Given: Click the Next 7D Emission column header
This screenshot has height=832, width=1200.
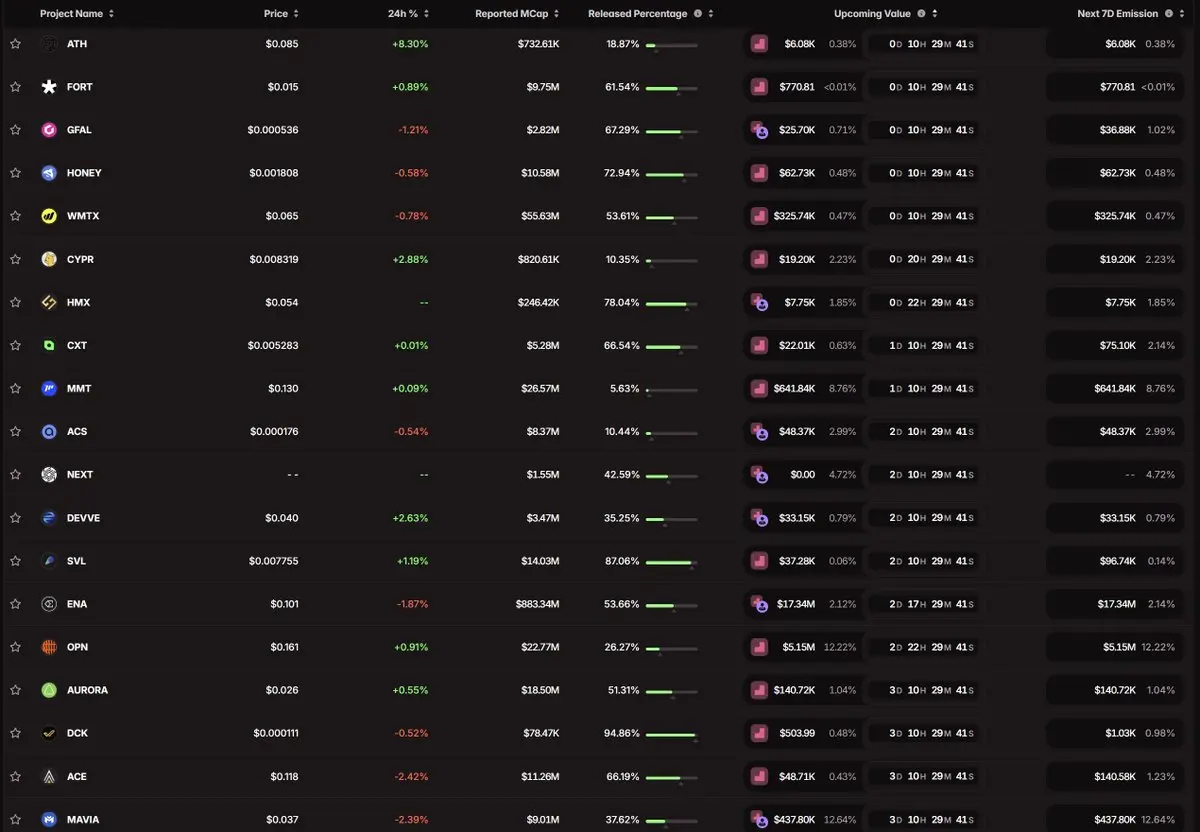Looking at the screenshot, I should 1118,14.
